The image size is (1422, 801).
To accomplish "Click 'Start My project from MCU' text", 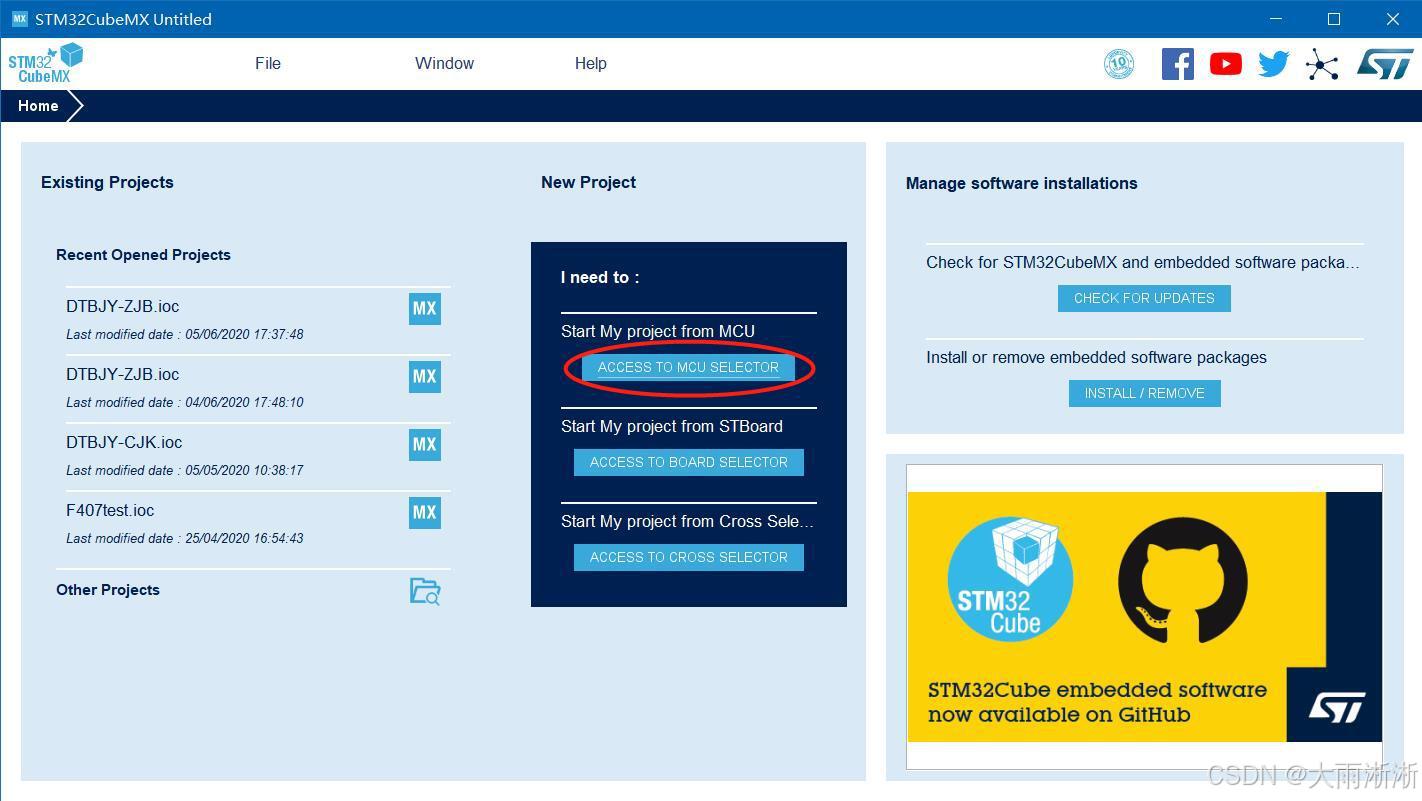I will point(658,331).
